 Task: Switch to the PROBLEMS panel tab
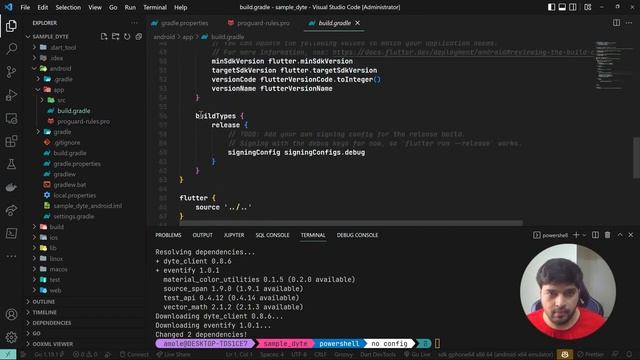[x=168, y=235]
